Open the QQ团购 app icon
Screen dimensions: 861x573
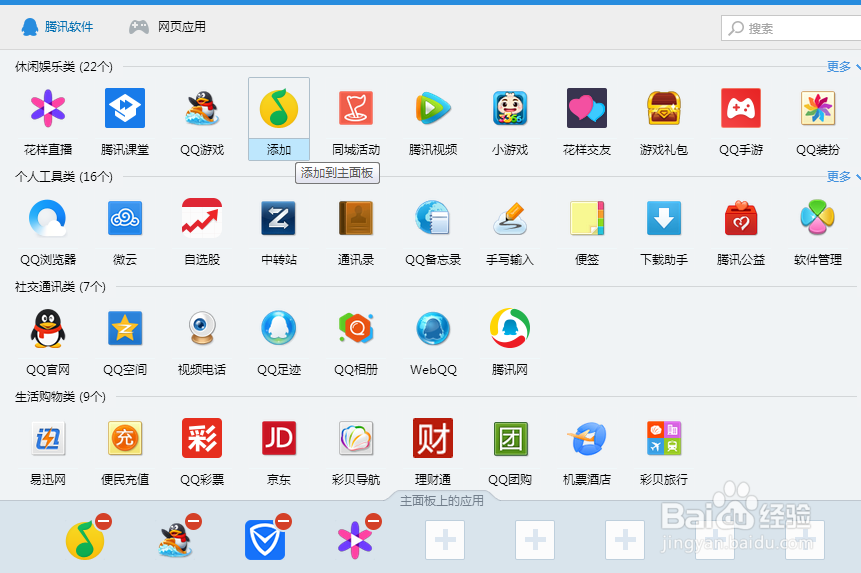pos(510,439)
